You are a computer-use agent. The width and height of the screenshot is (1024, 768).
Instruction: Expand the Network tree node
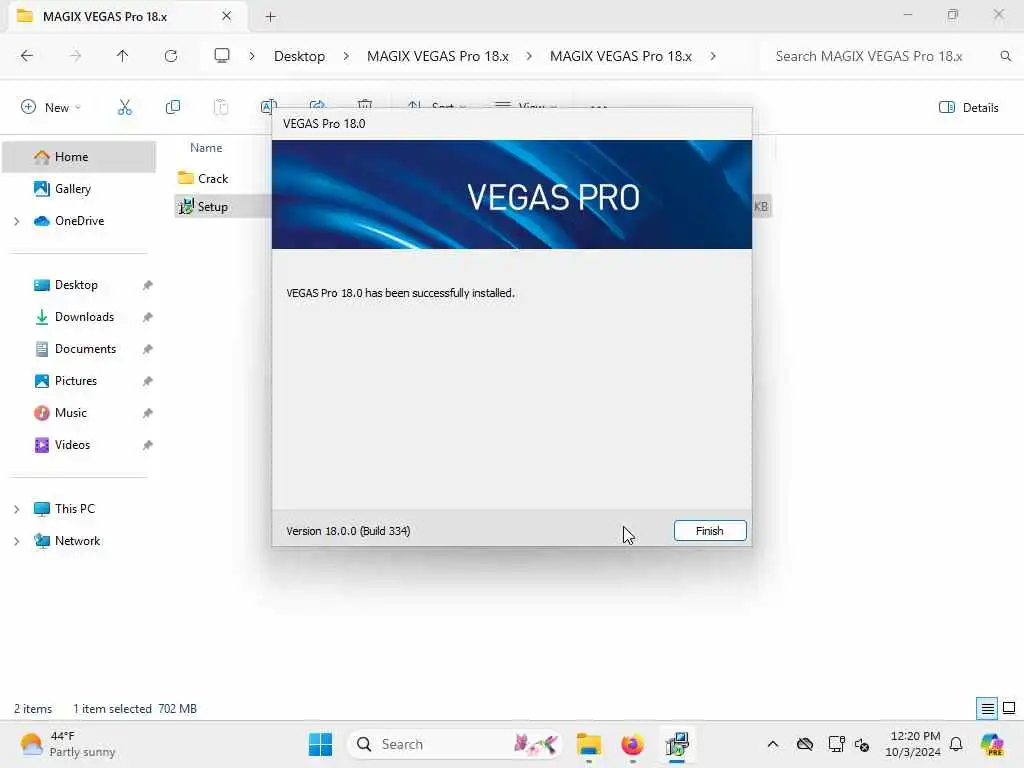16,541
